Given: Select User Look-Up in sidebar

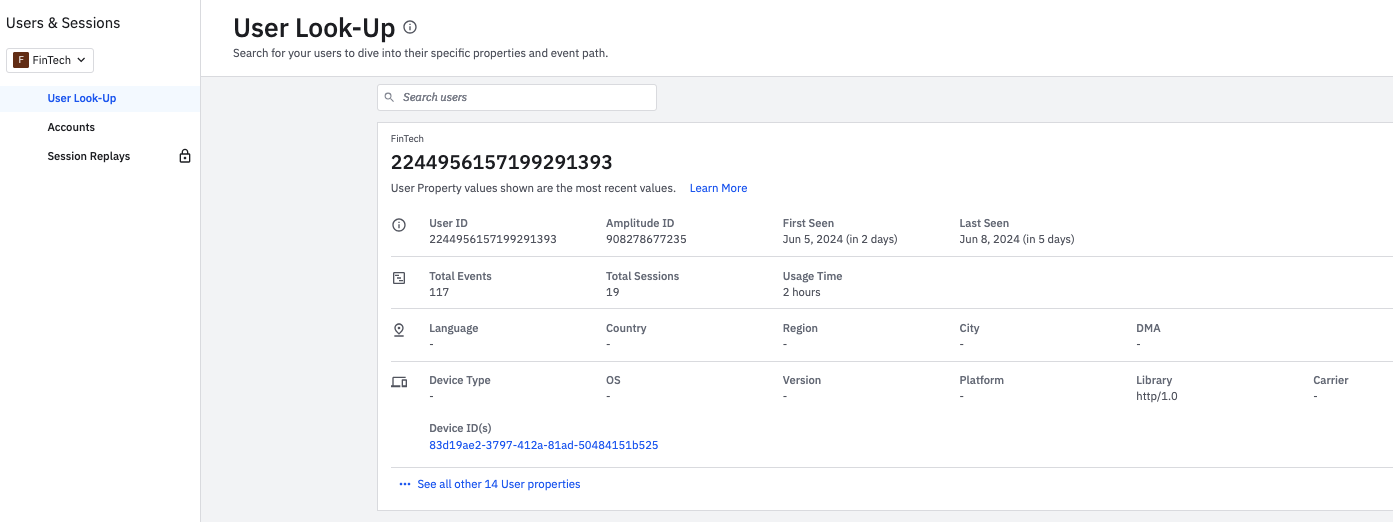Looking at the screenshot, I should point(82,98).
